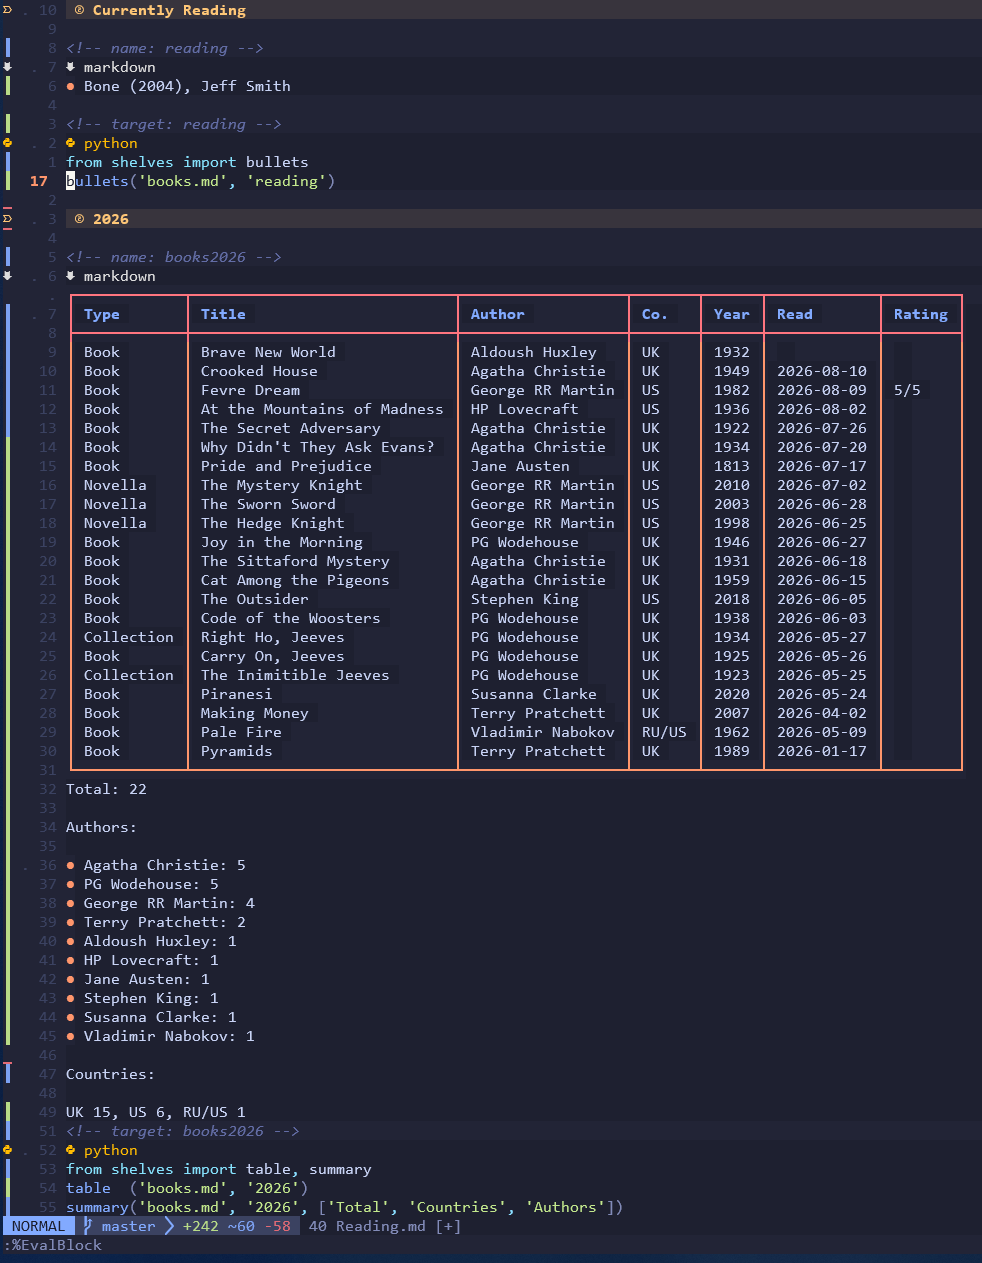Click the sign column marker beside Currently Reading heading
Screen dimensions: 982x1263
[7, 10]
